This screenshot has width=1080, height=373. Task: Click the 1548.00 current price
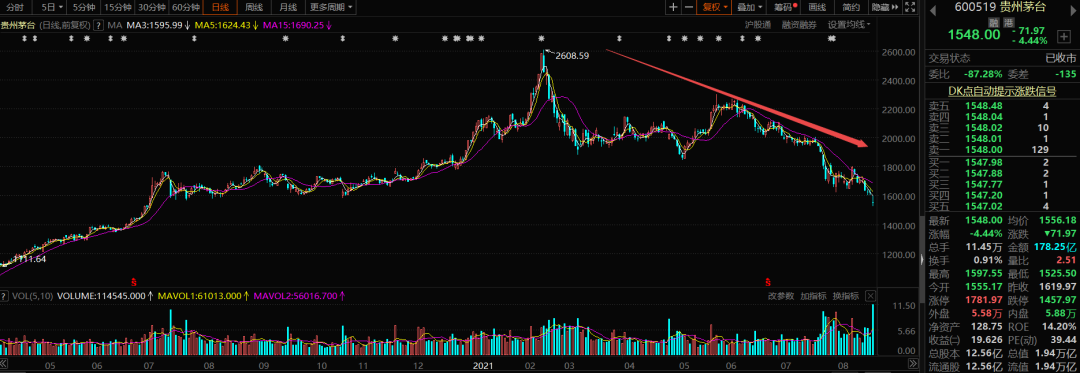(x=975, y=35)
